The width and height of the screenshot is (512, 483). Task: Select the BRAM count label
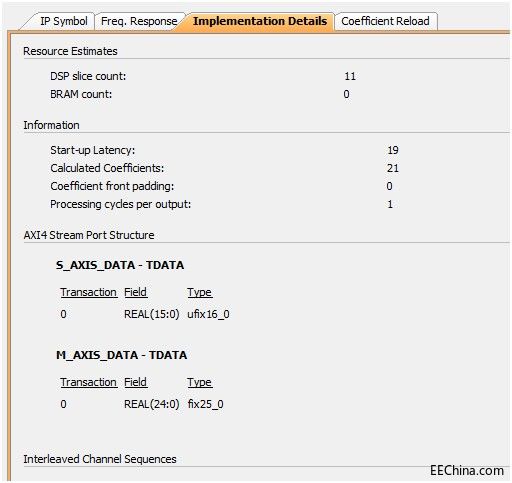[x=81, y=94]
